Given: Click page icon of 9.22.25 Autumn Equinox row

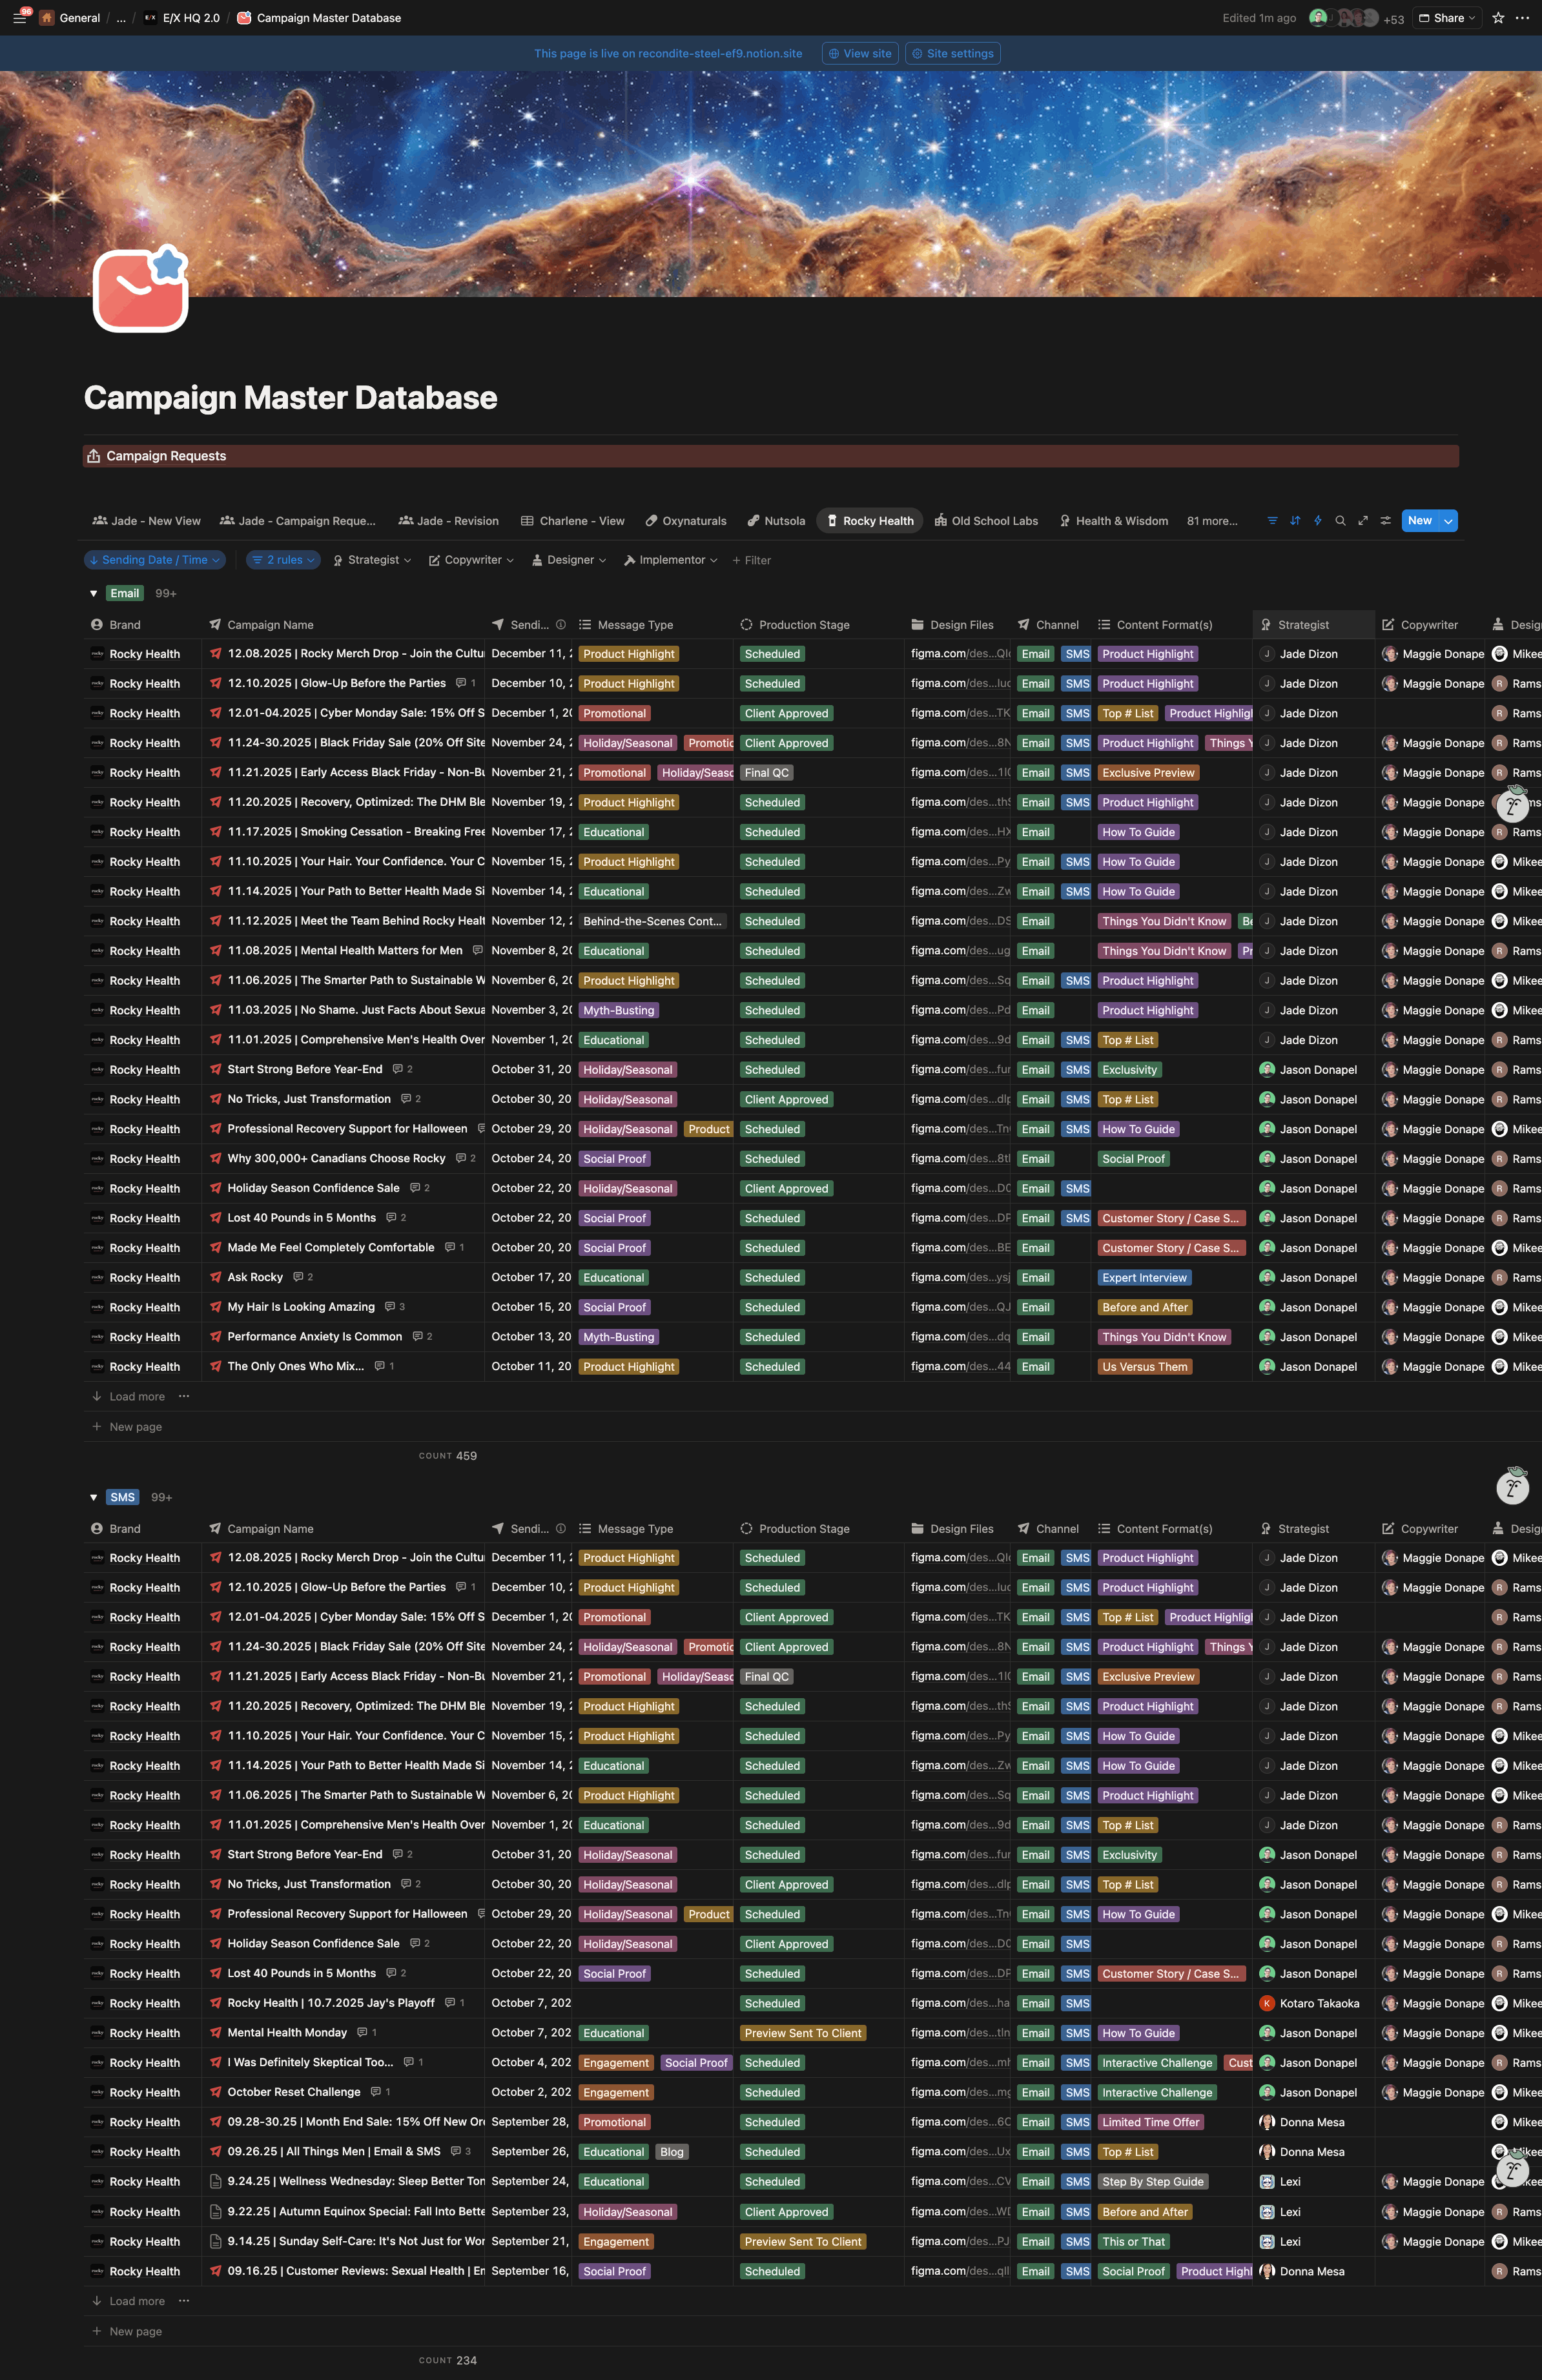Looking at the screenshot, I should pyautogui.click(x=215, y=2212).
